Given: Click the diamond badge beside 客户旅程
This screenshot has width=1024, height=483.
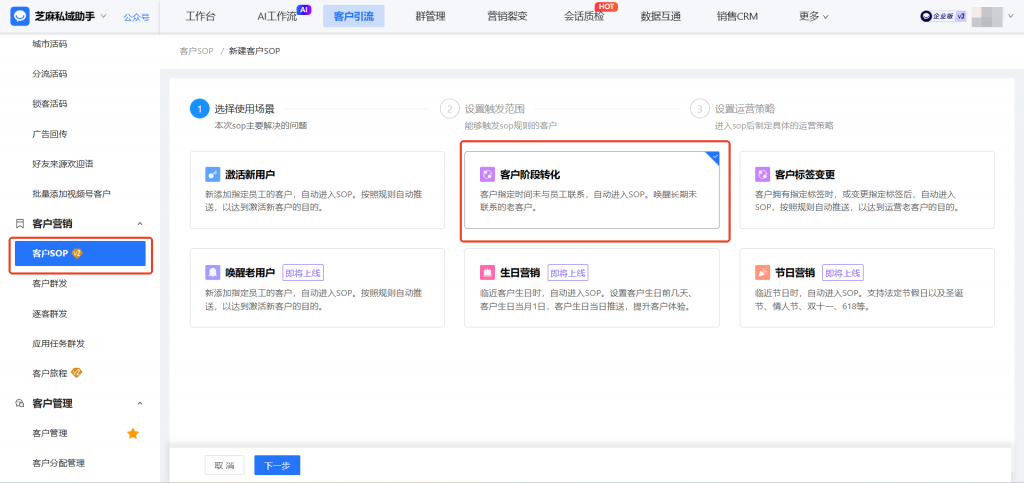Looking at the screenshot, I should pyautogui.click(x=76, y=373).
